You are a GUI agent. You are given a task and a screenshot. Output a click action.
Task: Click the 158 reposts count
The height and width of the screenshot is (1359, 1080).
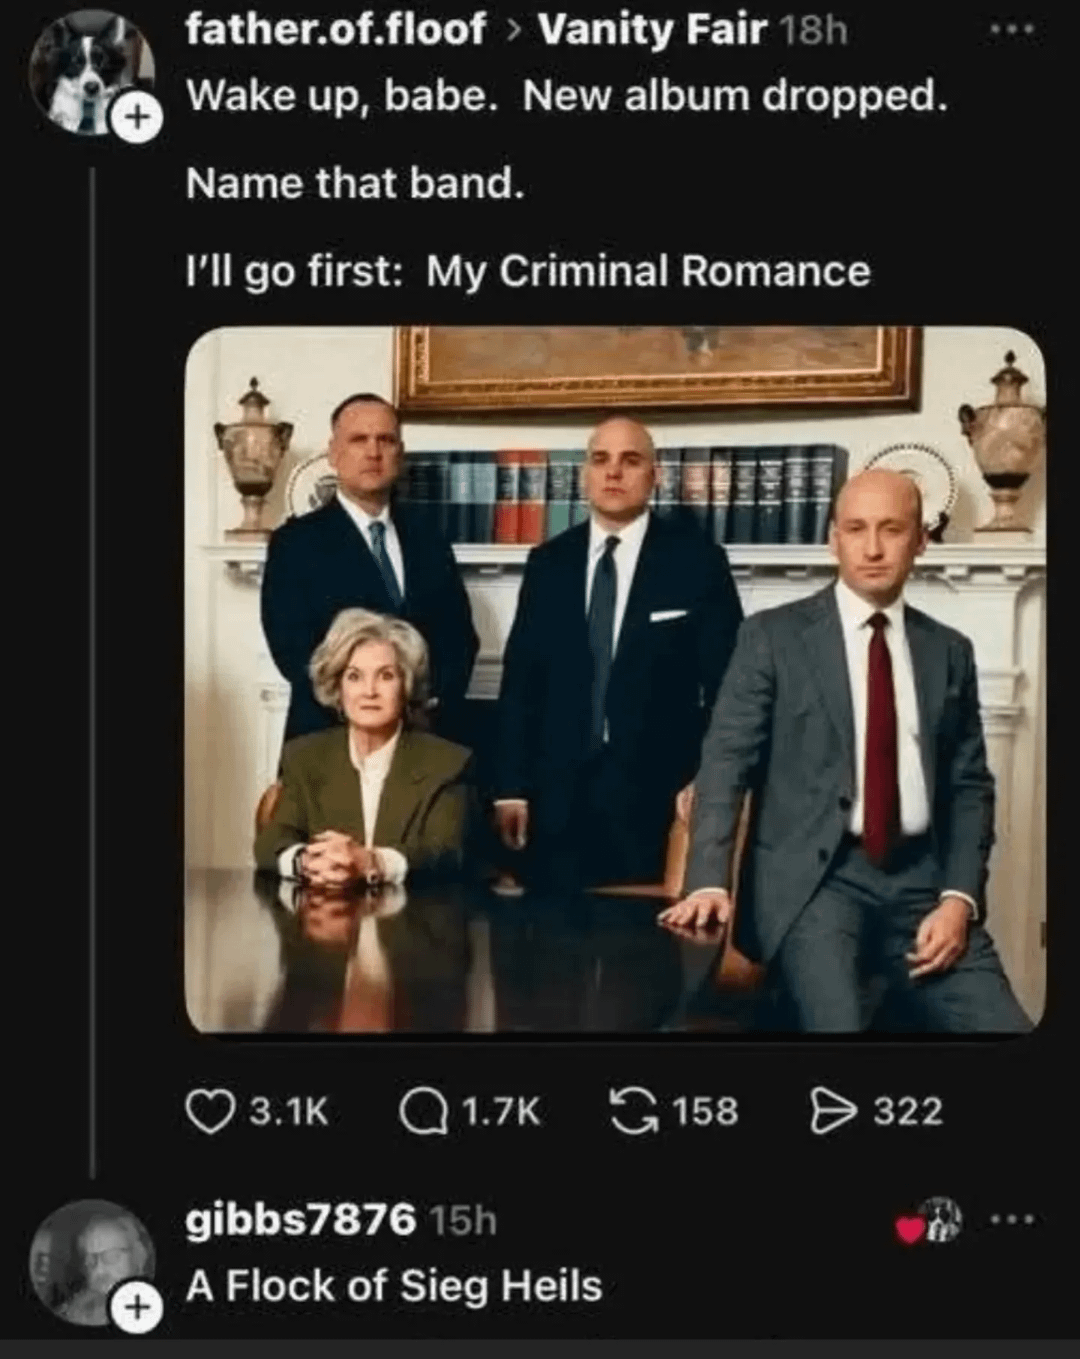click(705, 1112)
